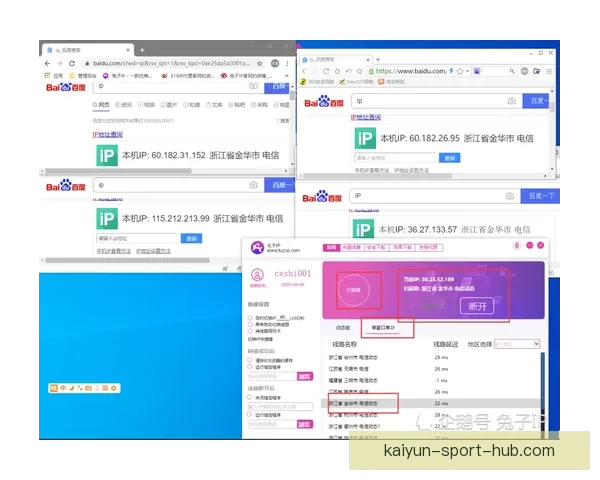Viewport: 600px width, 480px height.
Task: Click 查询 in the 360 browser's IP lookup
Action: (450, 158)
